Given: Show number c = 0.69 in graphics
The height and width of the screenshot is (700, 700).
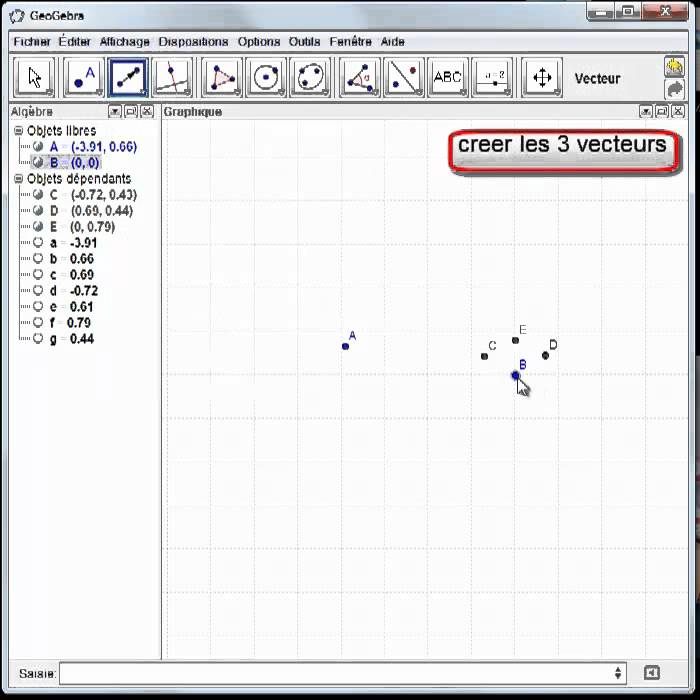Looking at the screenshot, I should pos(38,275).
